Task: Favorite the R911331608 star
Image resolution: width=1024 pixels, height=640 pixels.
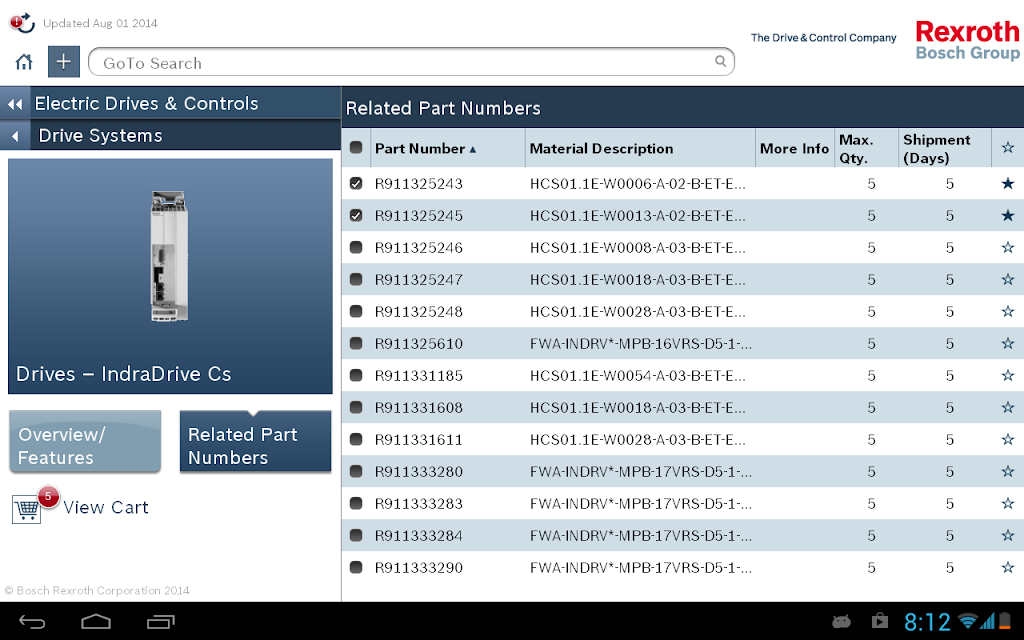Action: click(1008, 408)
